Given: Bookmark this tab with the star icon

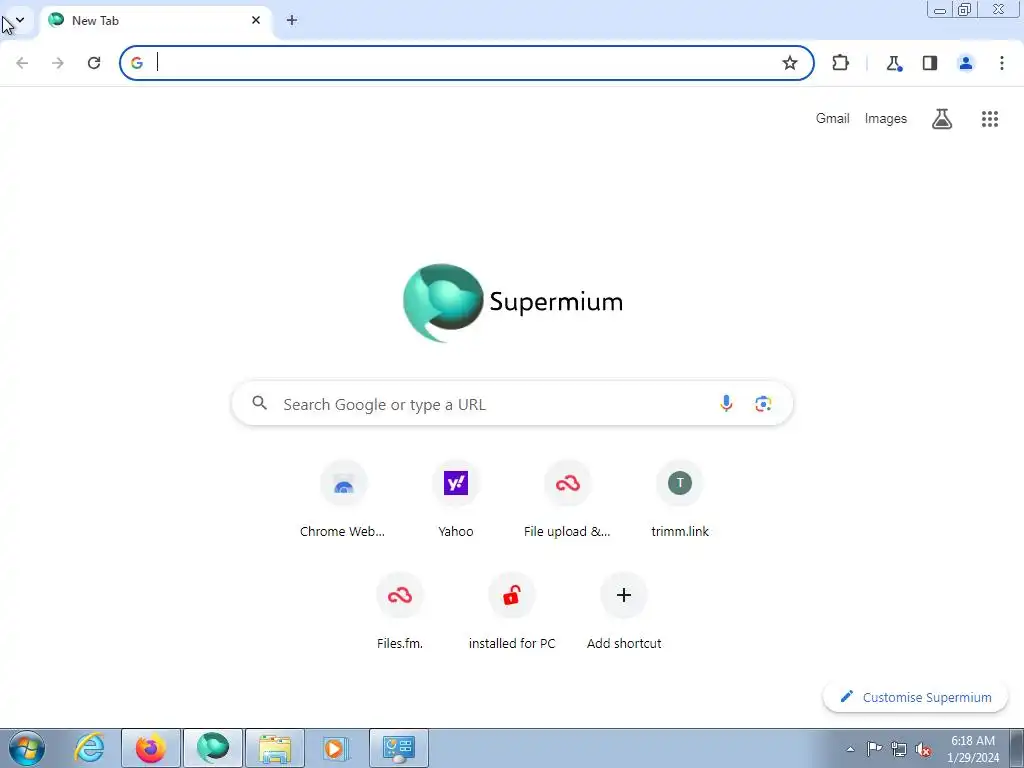Looking at the screenshot, I should point(790,63).
